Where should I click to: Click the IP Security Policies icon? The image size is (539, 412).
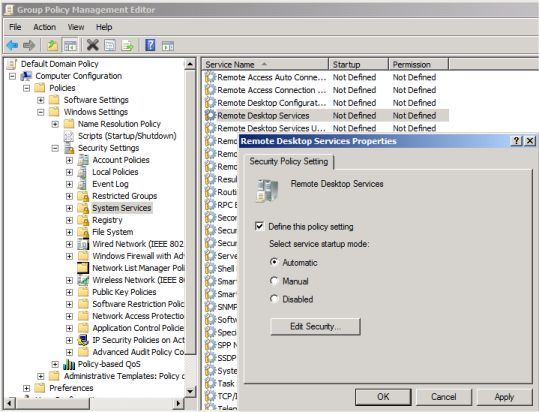click(x=83, y=340)
